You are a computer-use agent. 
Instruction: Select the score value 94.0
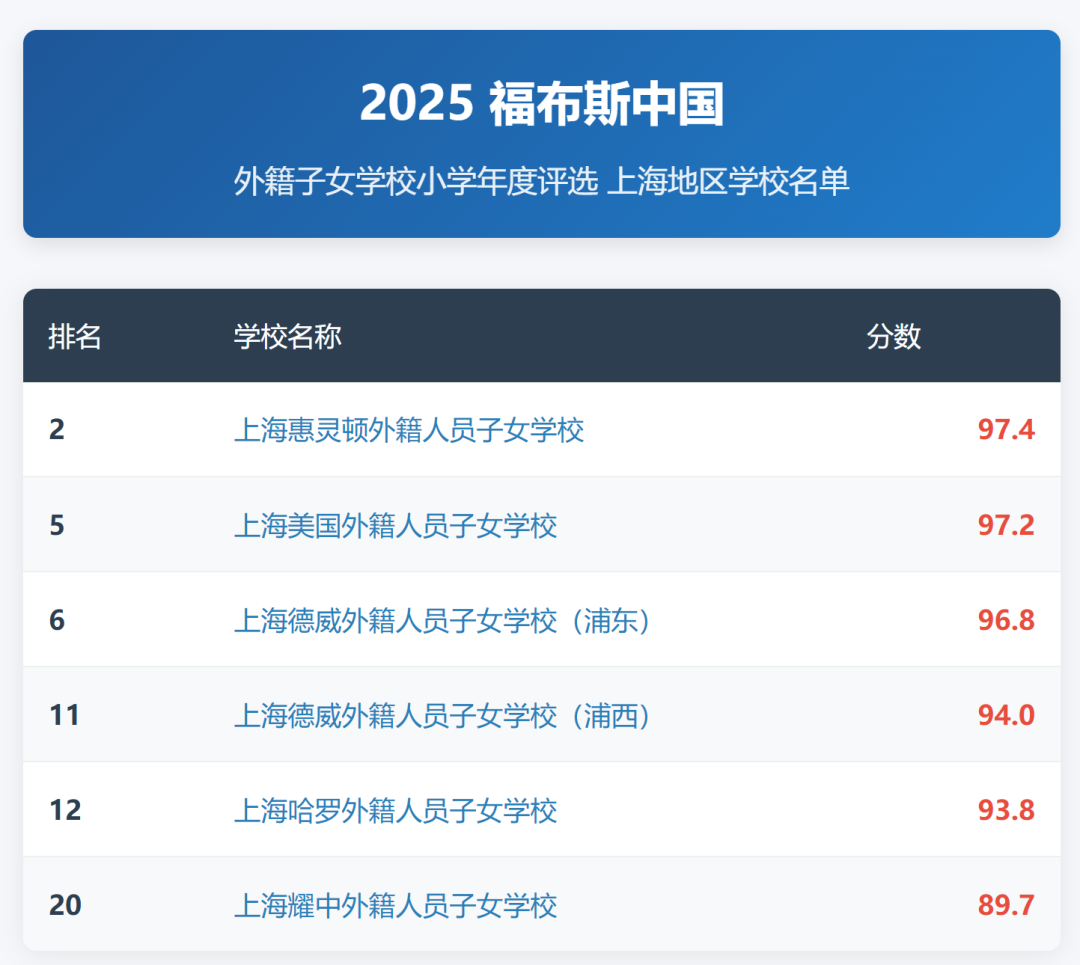click(x=1006, y=716)
